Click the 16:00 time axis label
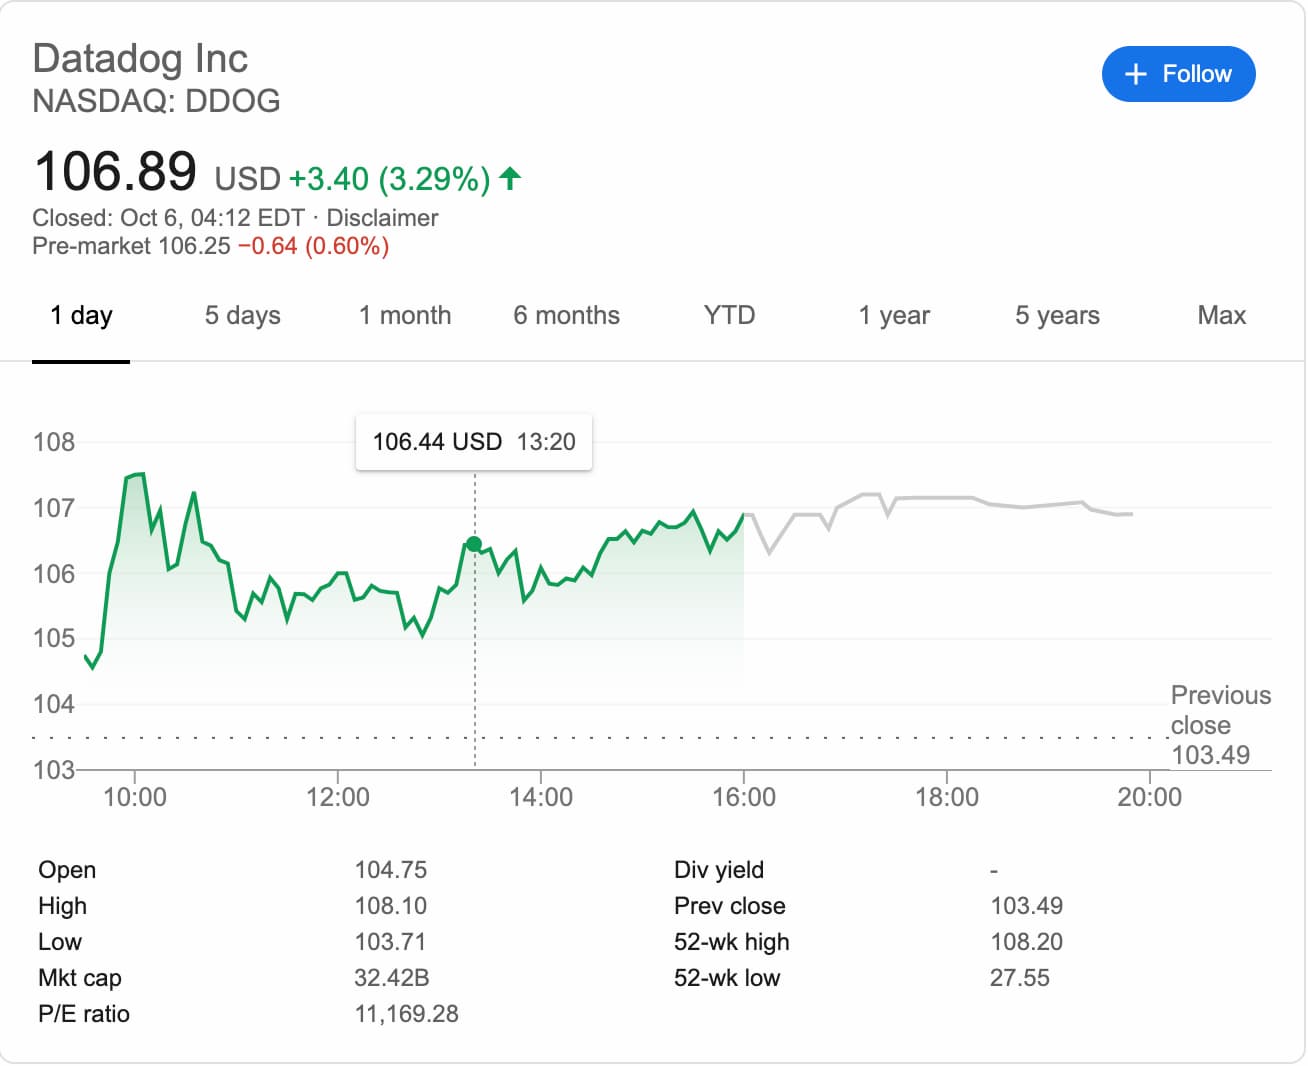 743,797
